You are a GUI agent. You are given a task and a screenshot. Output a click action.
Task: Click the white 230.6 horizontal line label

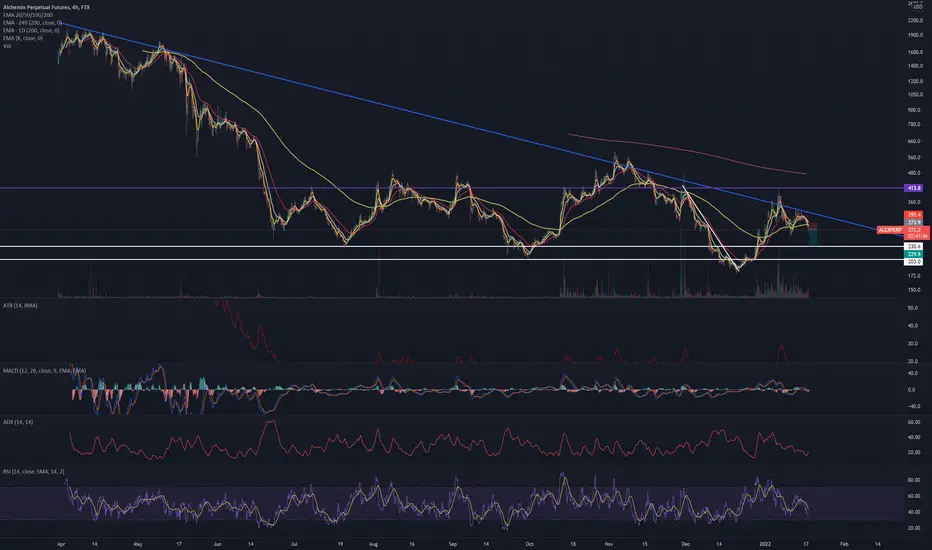(x=914, y=246)
